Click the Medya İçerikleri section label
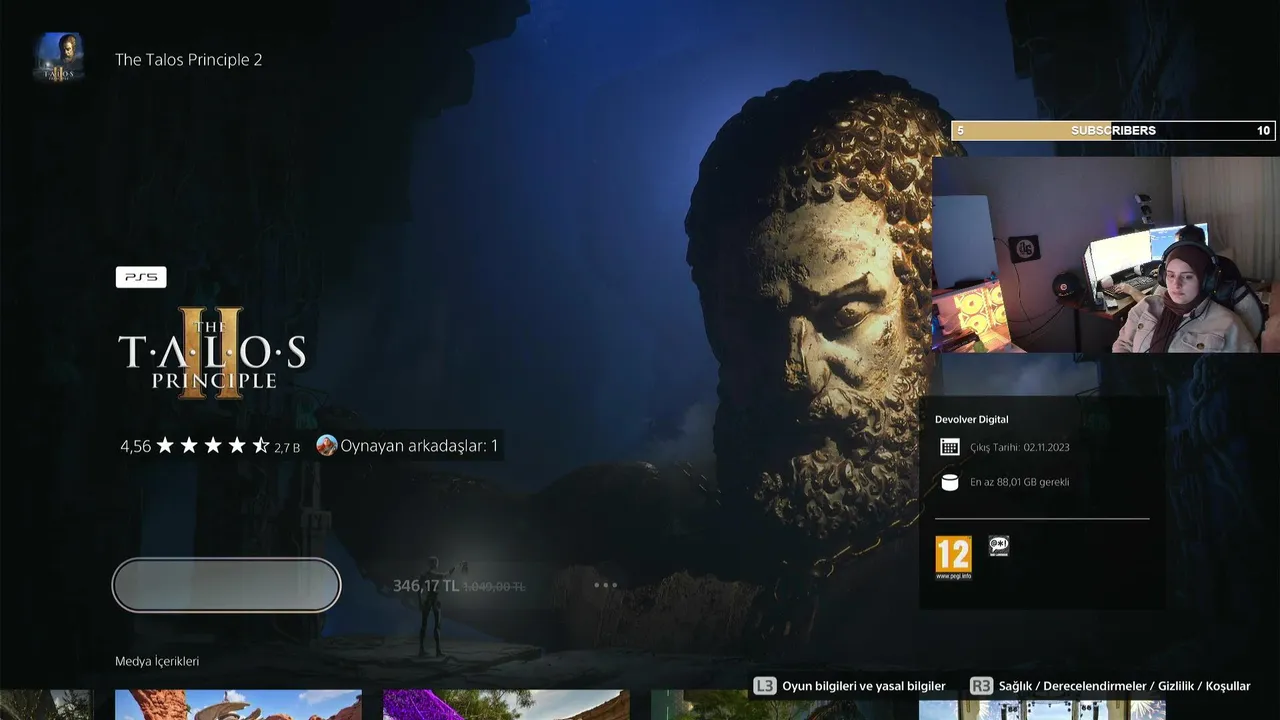Screen dimensions: 1280x720 (157, 661)
